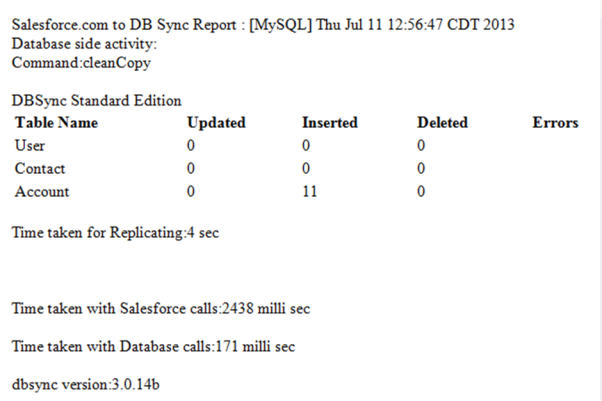Click the 'Updated' column header
Screen dimensions: 602x401
[x=216, y=123]
